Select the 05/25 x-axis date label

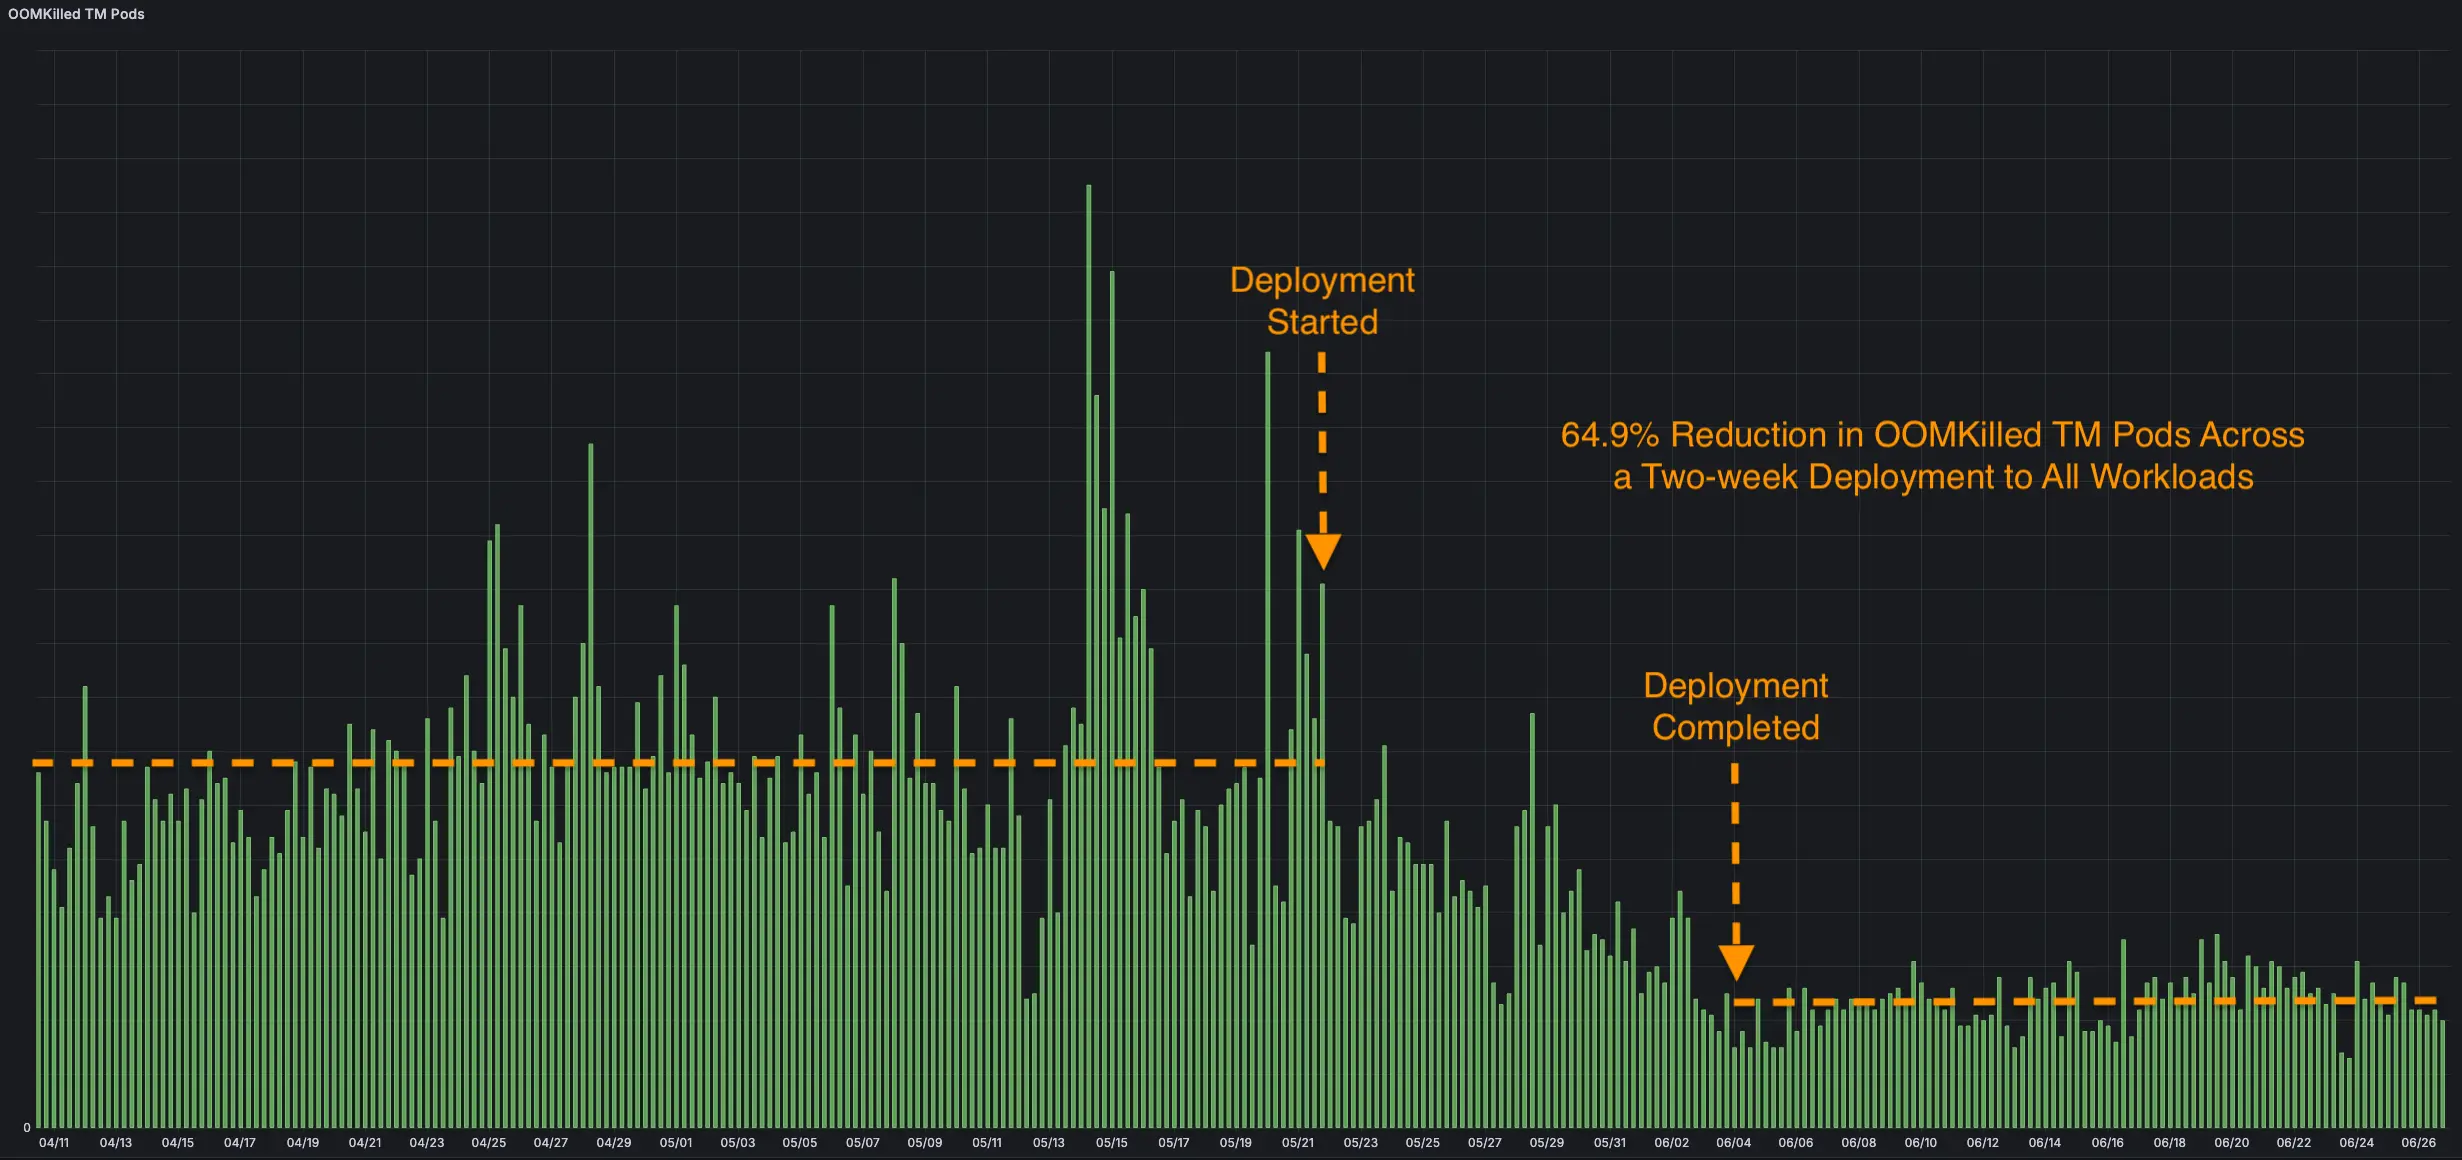click(x=1423, y=1142)
